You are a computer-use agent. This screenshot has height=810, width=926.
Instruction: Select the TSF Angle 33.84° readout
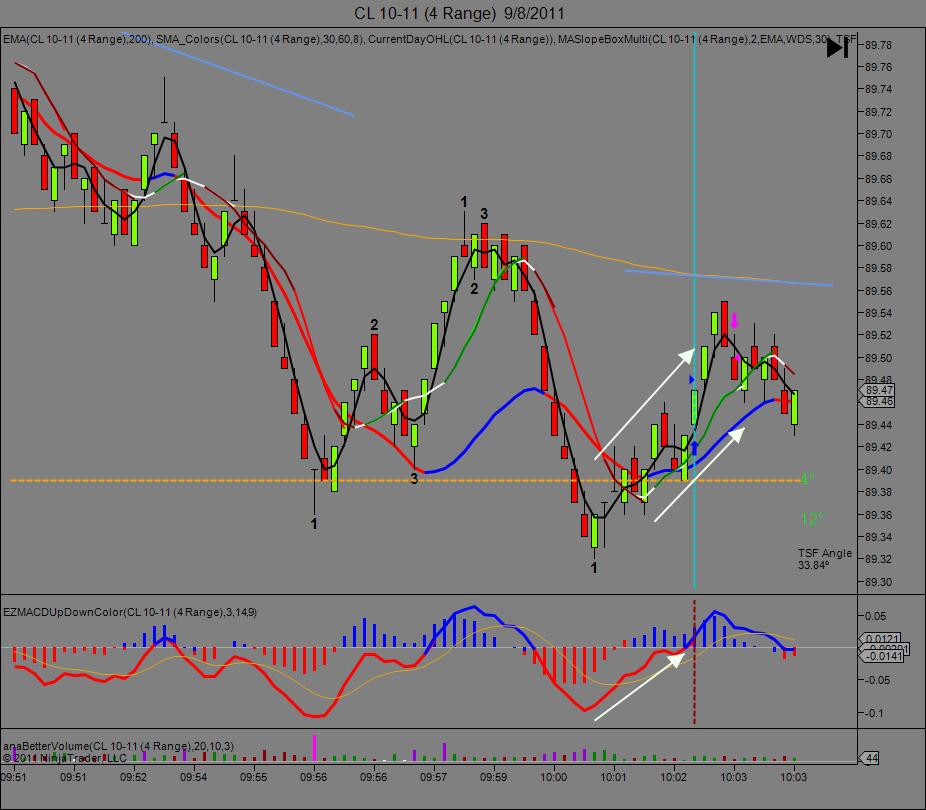pos(824,559)
